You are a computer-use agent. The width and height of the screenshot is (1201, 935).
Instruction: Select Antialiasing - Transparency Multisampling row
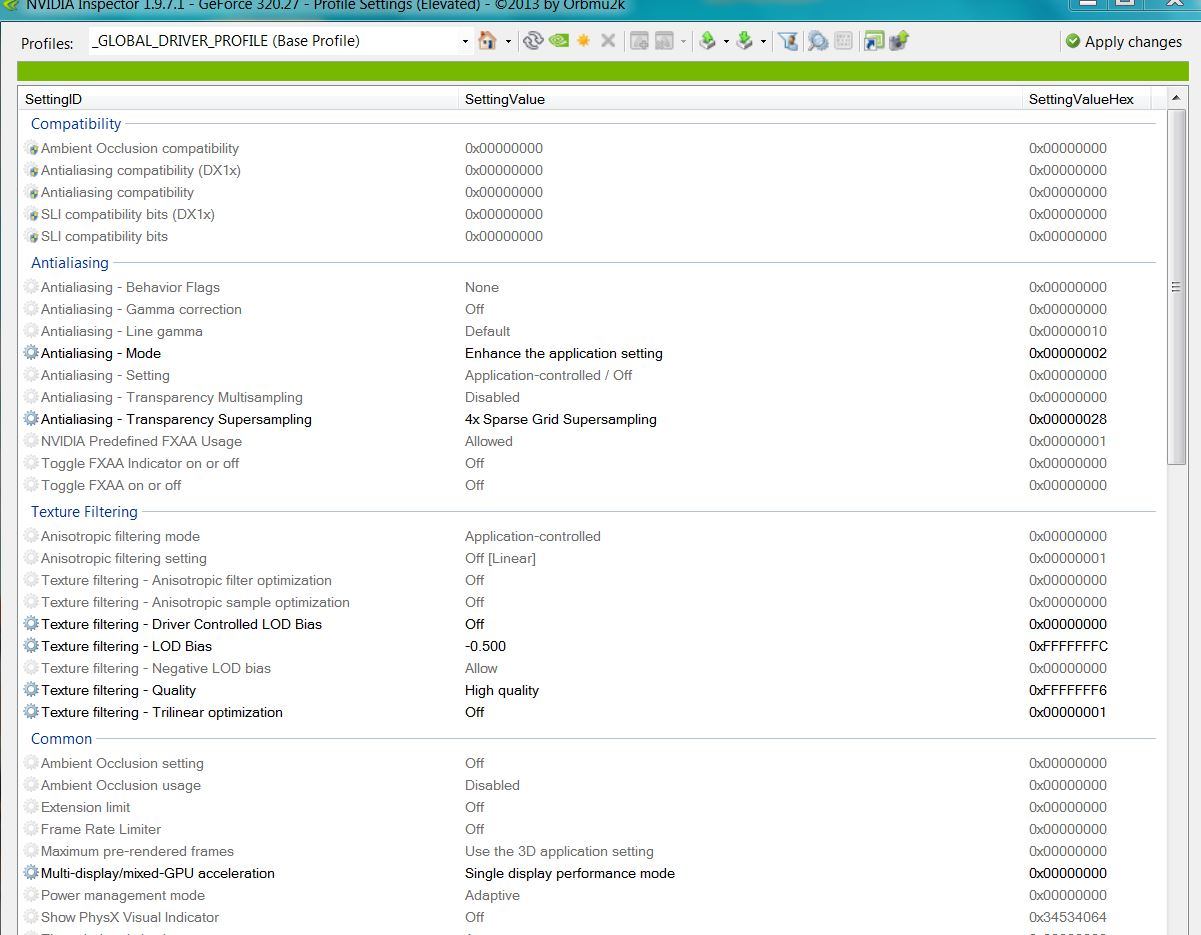[x=588, y=397]
